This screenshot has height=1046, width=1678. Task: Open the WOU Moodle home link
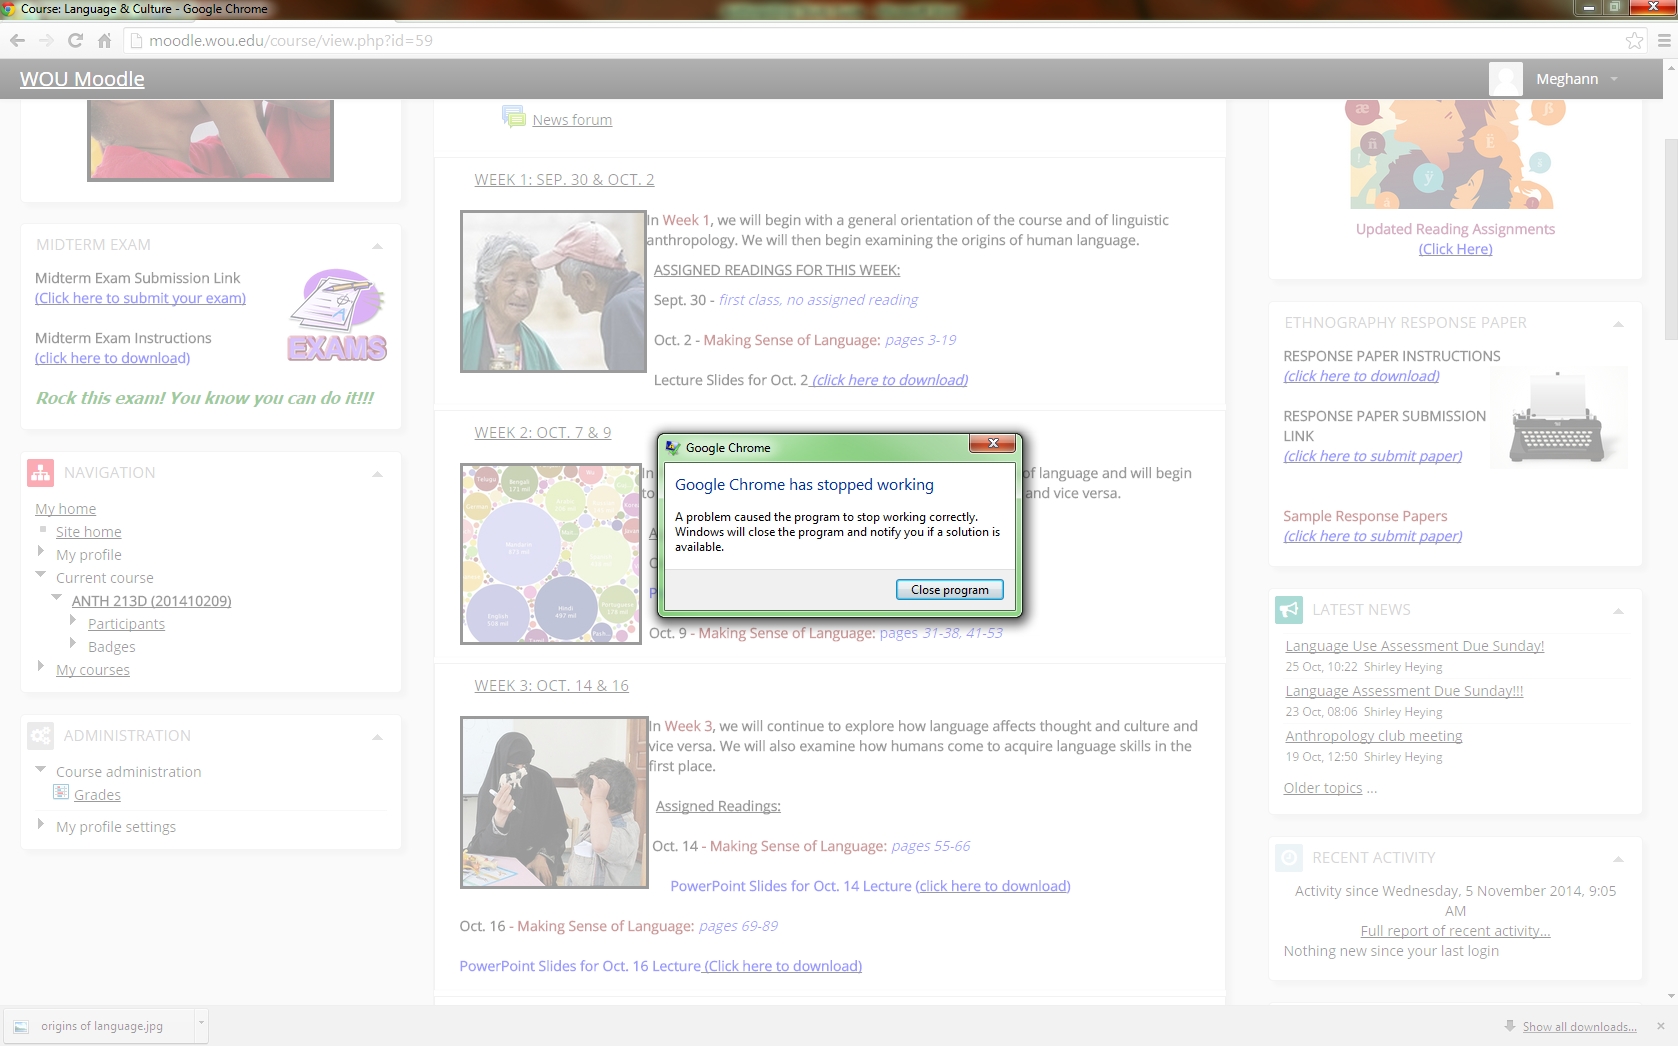(82, 79)
